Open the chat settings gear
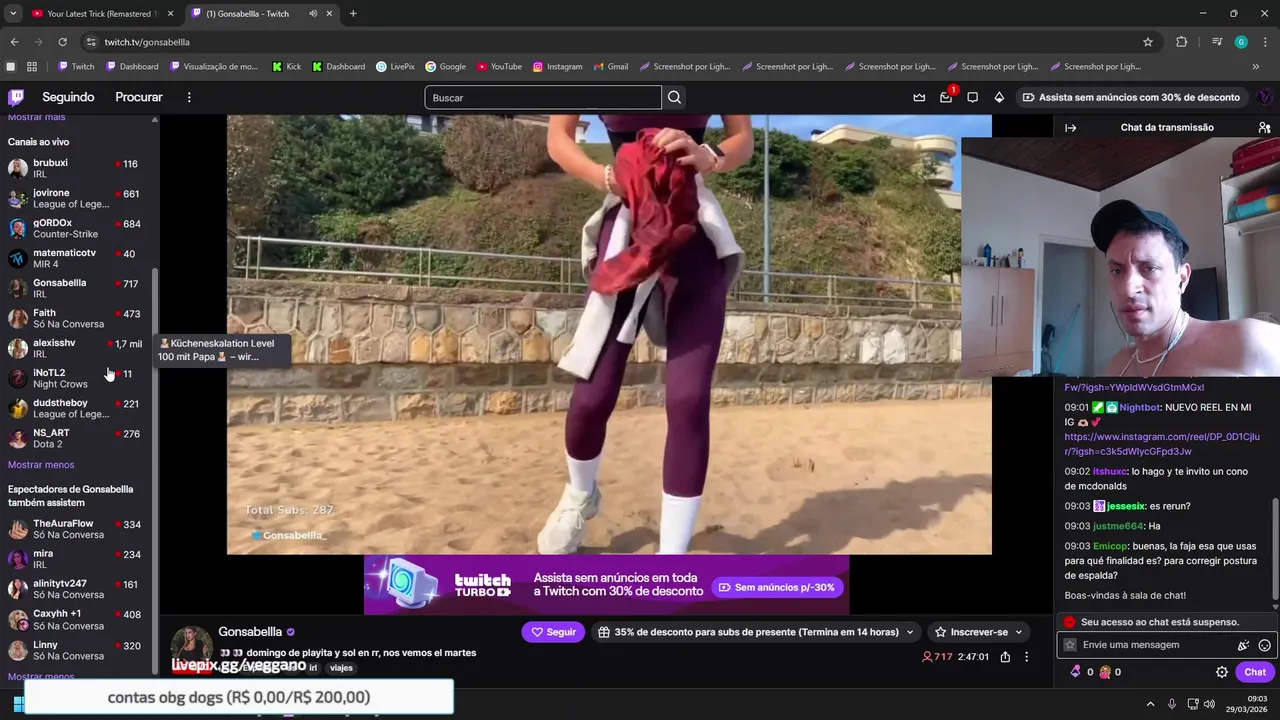The image size is (1280, 720). pos(1221,672)
